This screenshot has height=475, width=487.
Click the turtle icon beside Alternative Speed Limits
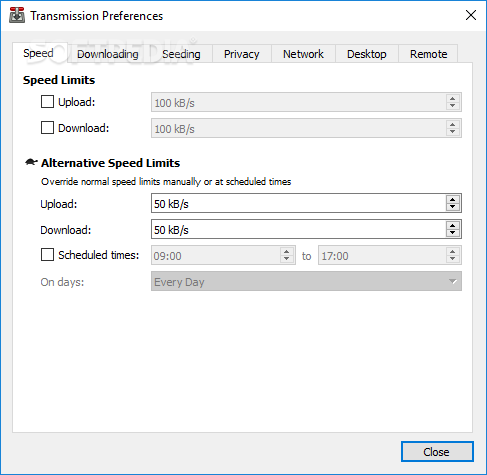coord(31,162)
